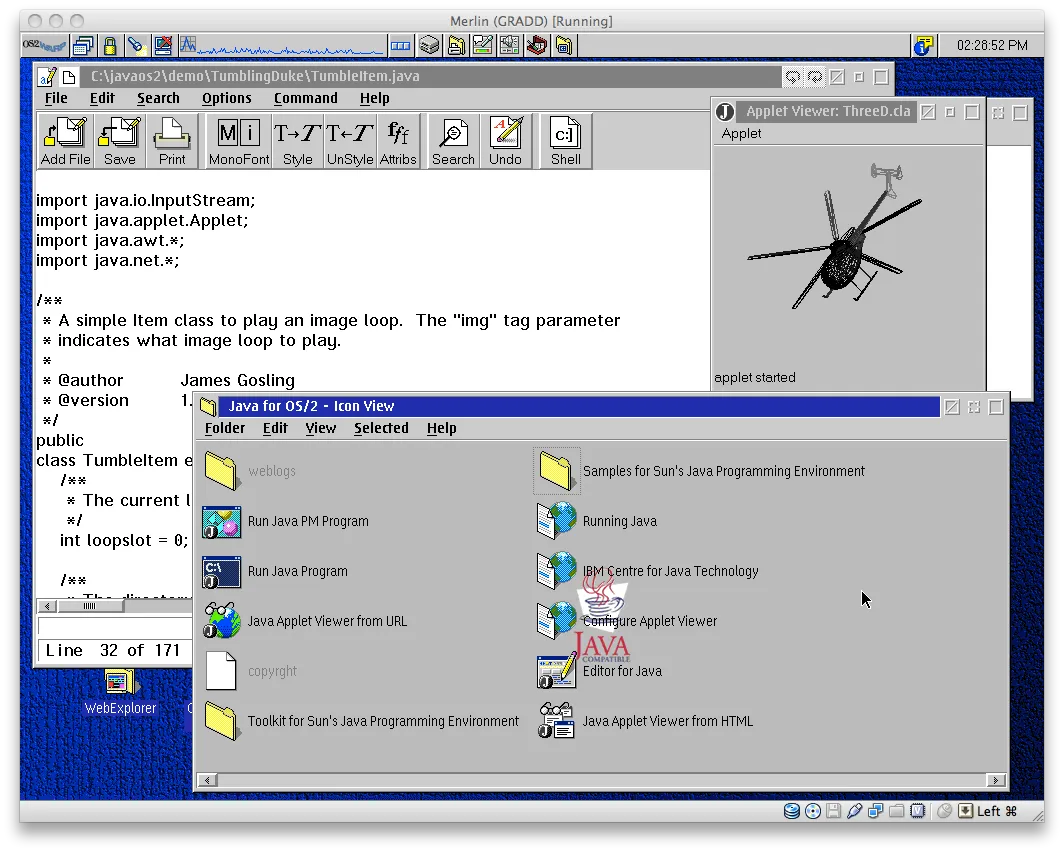Open the Toolkit for Sun's Java Programming Environment folder
1064x852 pixels.
[221, 721]
